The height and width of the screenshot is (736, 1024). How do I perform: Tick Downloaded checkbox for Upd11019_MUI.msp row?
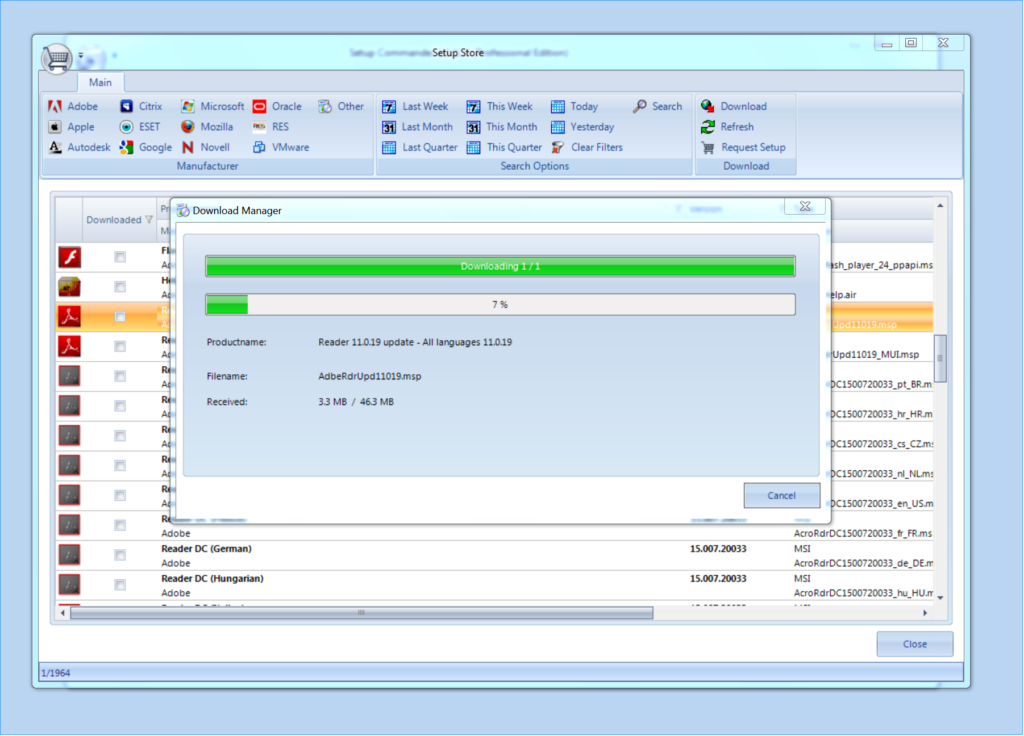[x=120, y=346]
